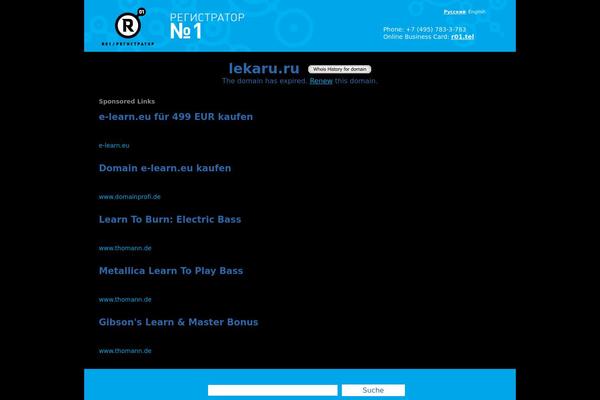Open 'Metallica Learn To Play Bass' link
The width and height of the screenshot is (600, 400).
tap(171, 271)
